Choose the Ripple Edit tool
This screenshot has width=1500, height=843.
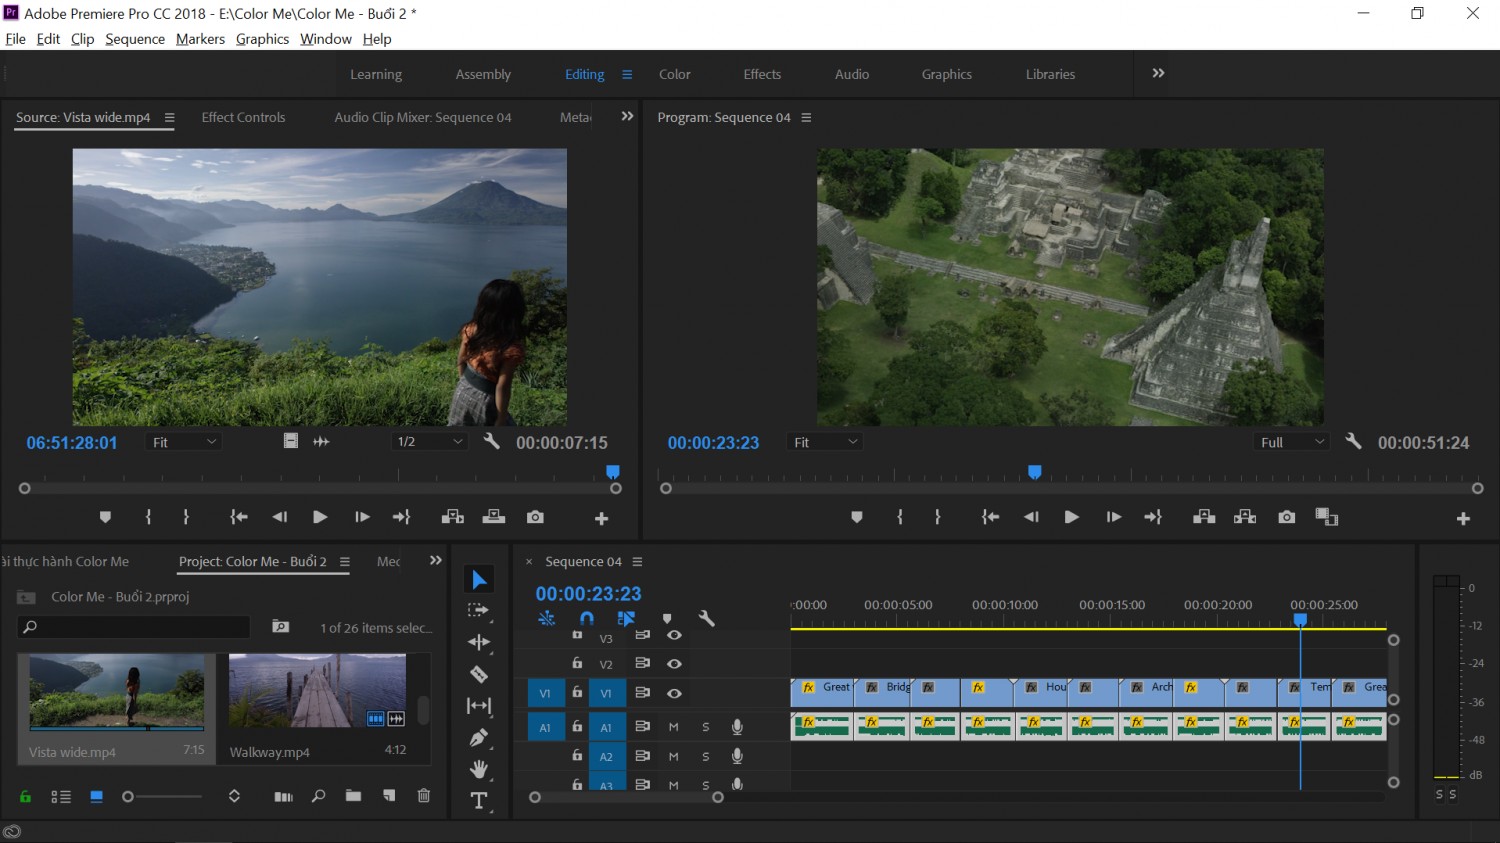pos(479,642)
